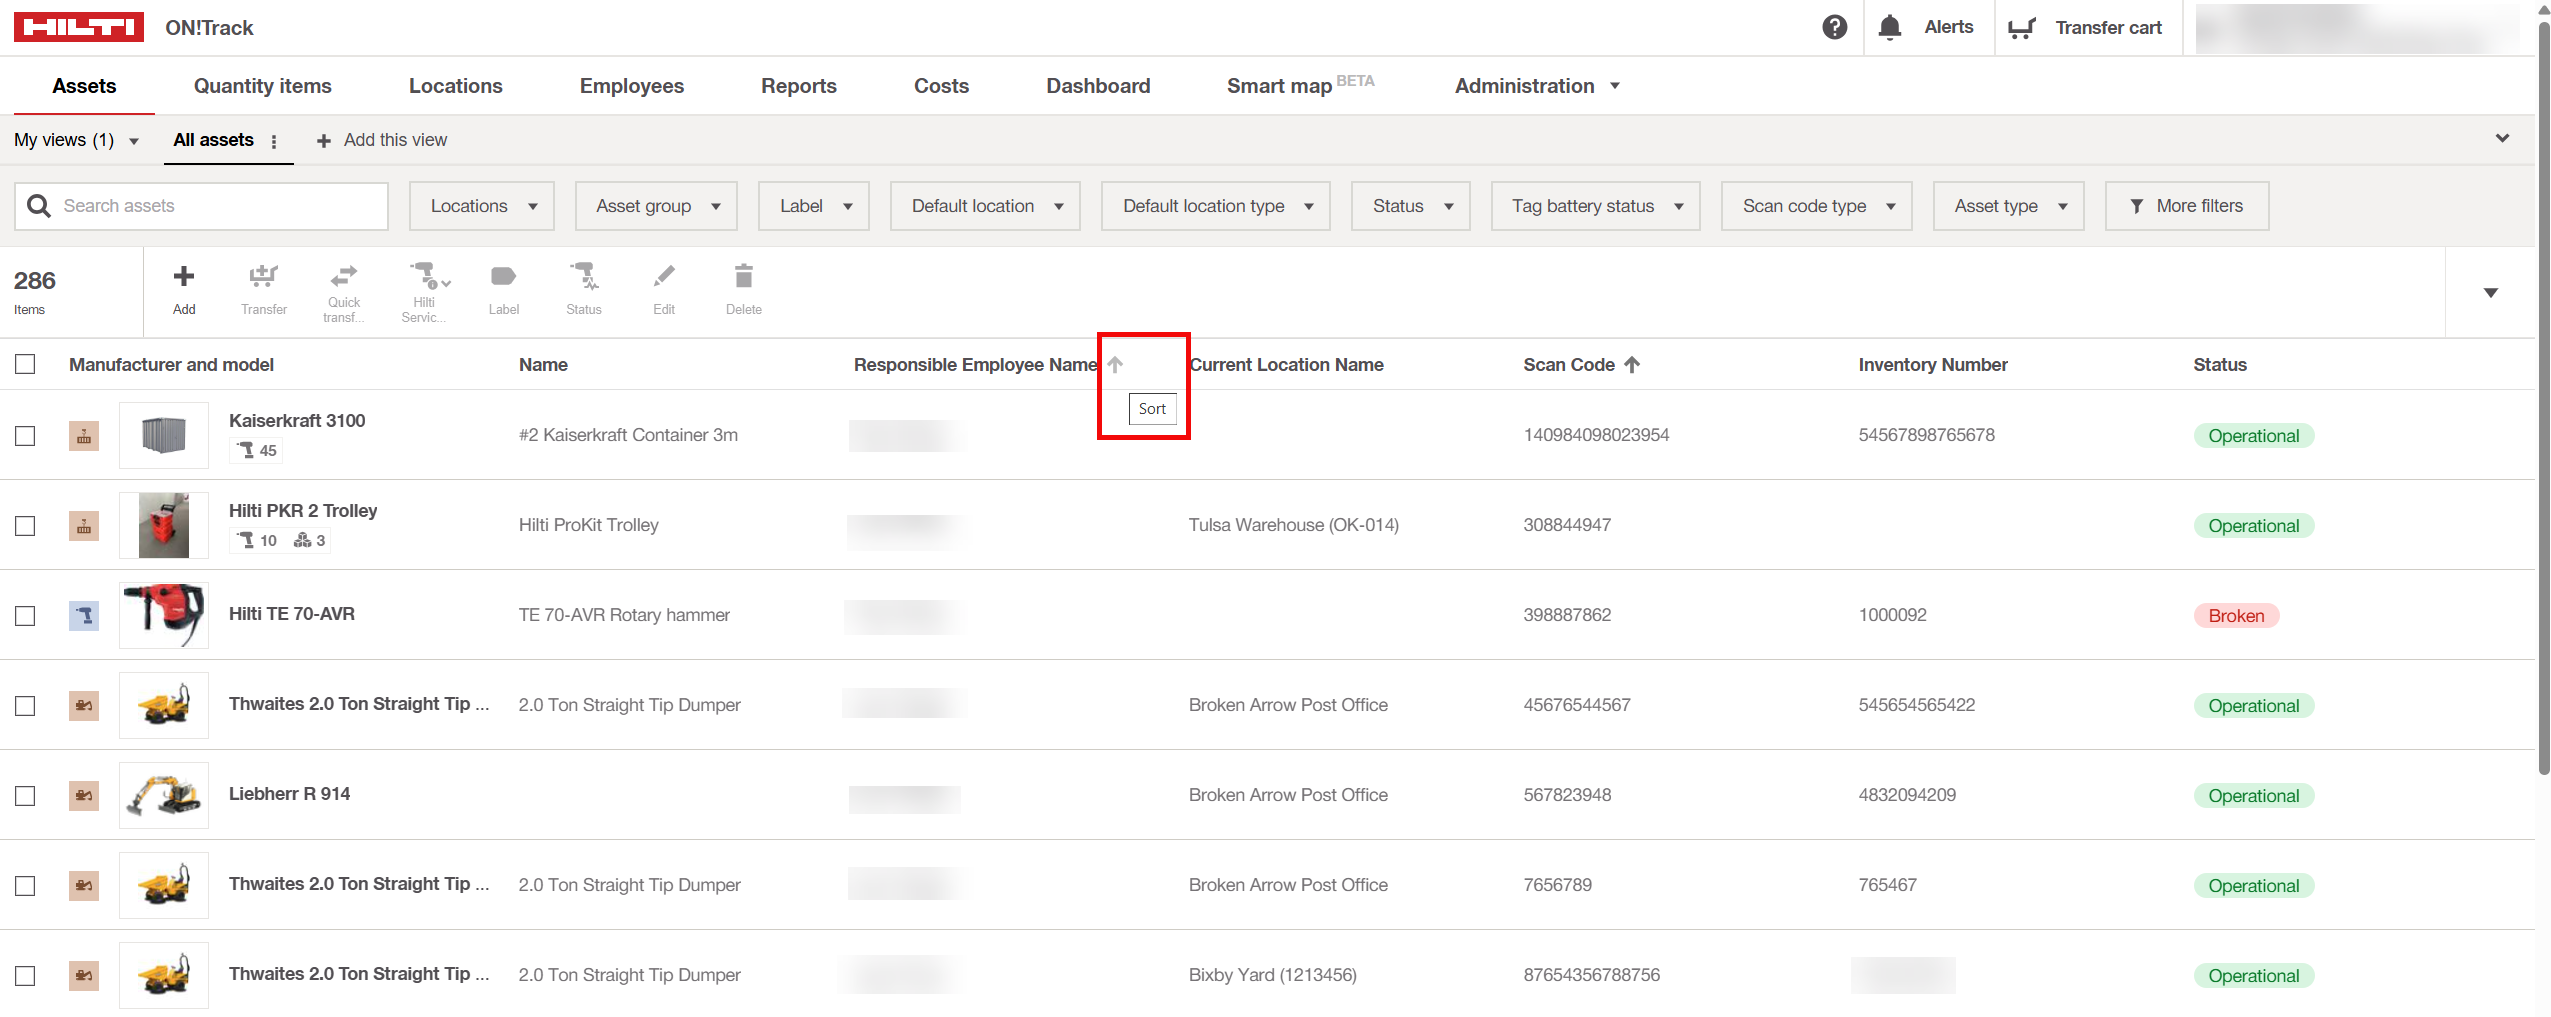The image size is (2551, 1017).
Task: Select the Liebherr R 914 row checkbox
Action: [25, 796]
